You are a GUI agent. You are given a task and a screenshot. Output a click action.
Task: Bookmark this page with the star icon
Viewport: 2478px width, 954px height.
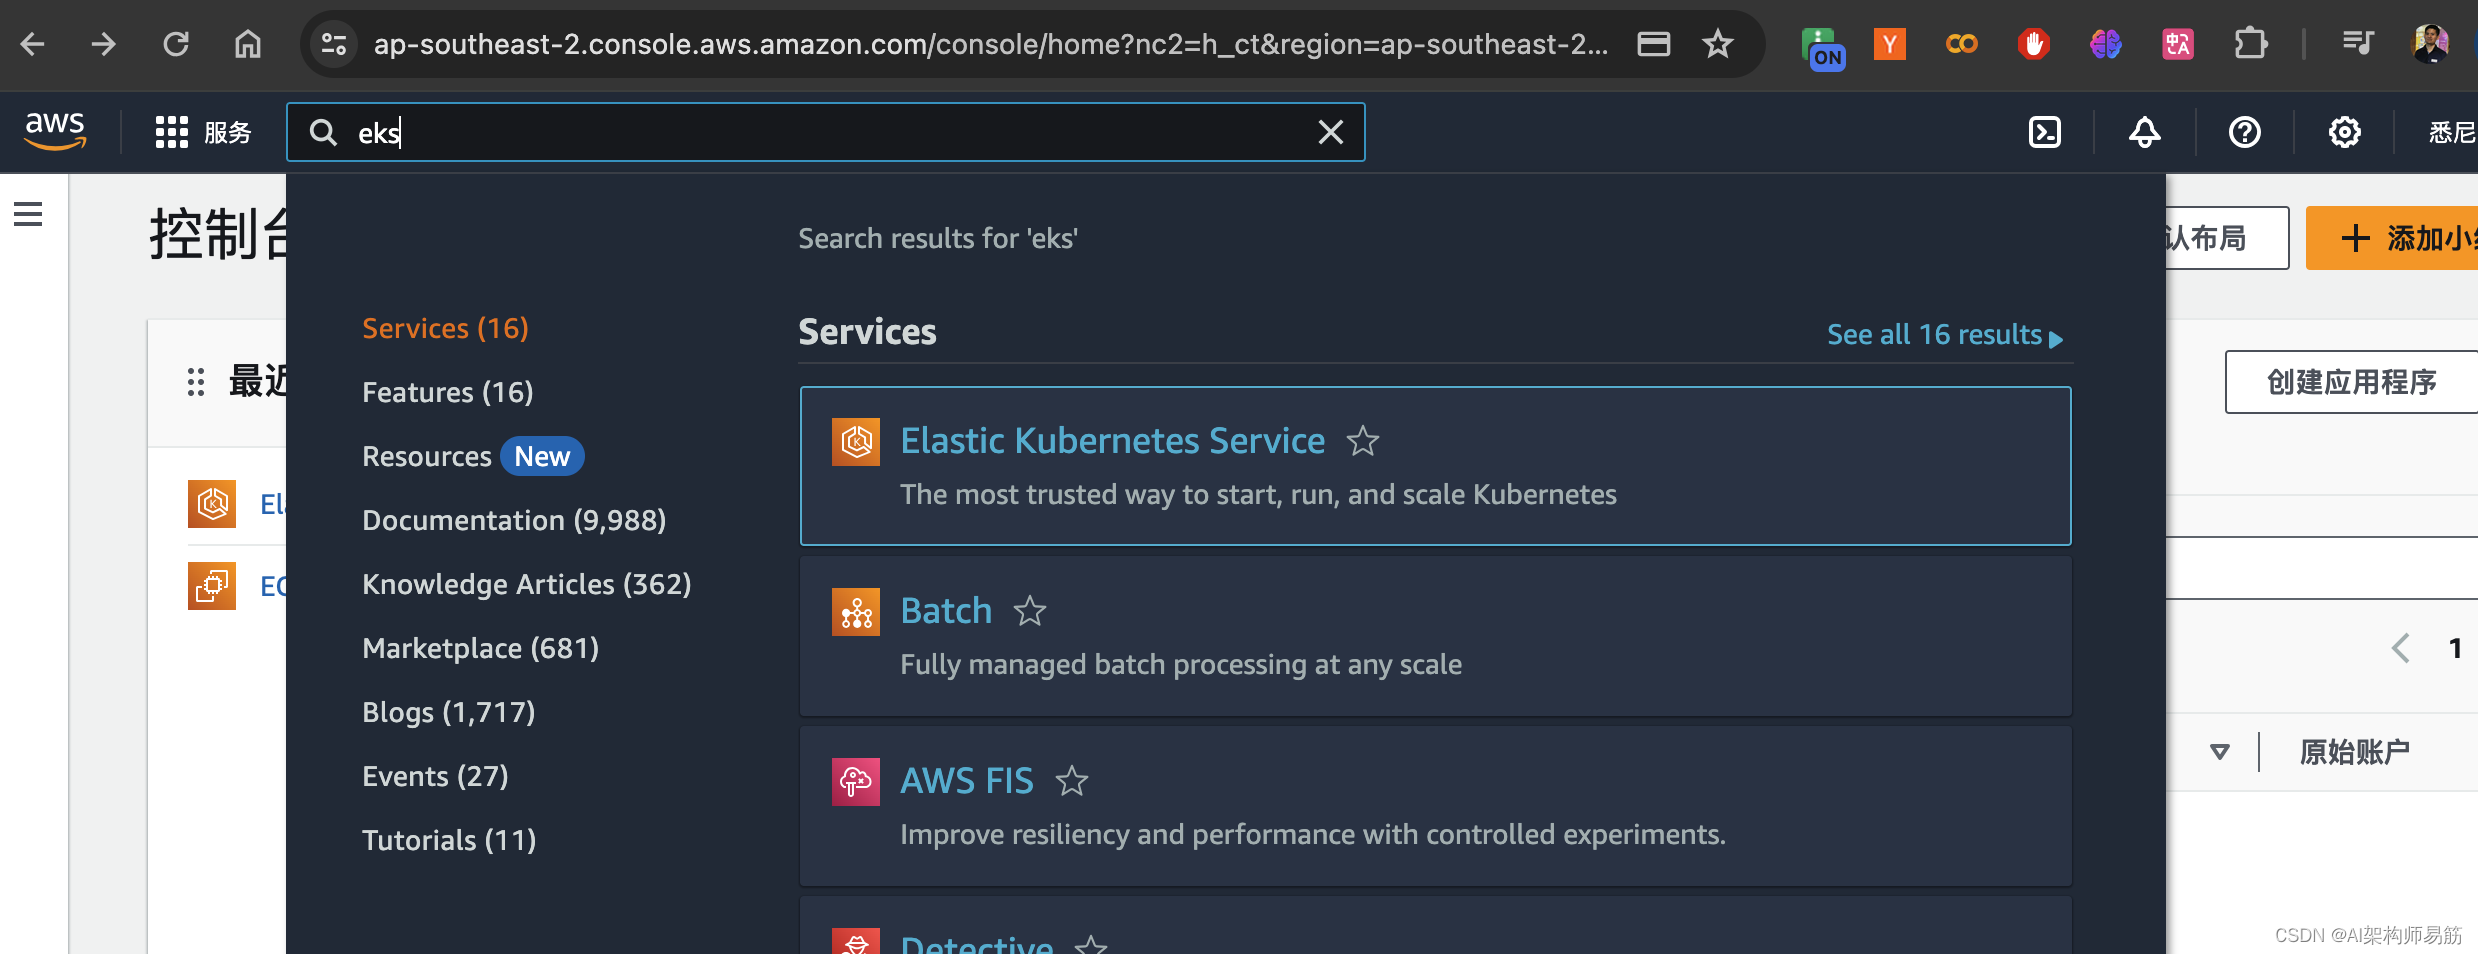coord(1717,44)
